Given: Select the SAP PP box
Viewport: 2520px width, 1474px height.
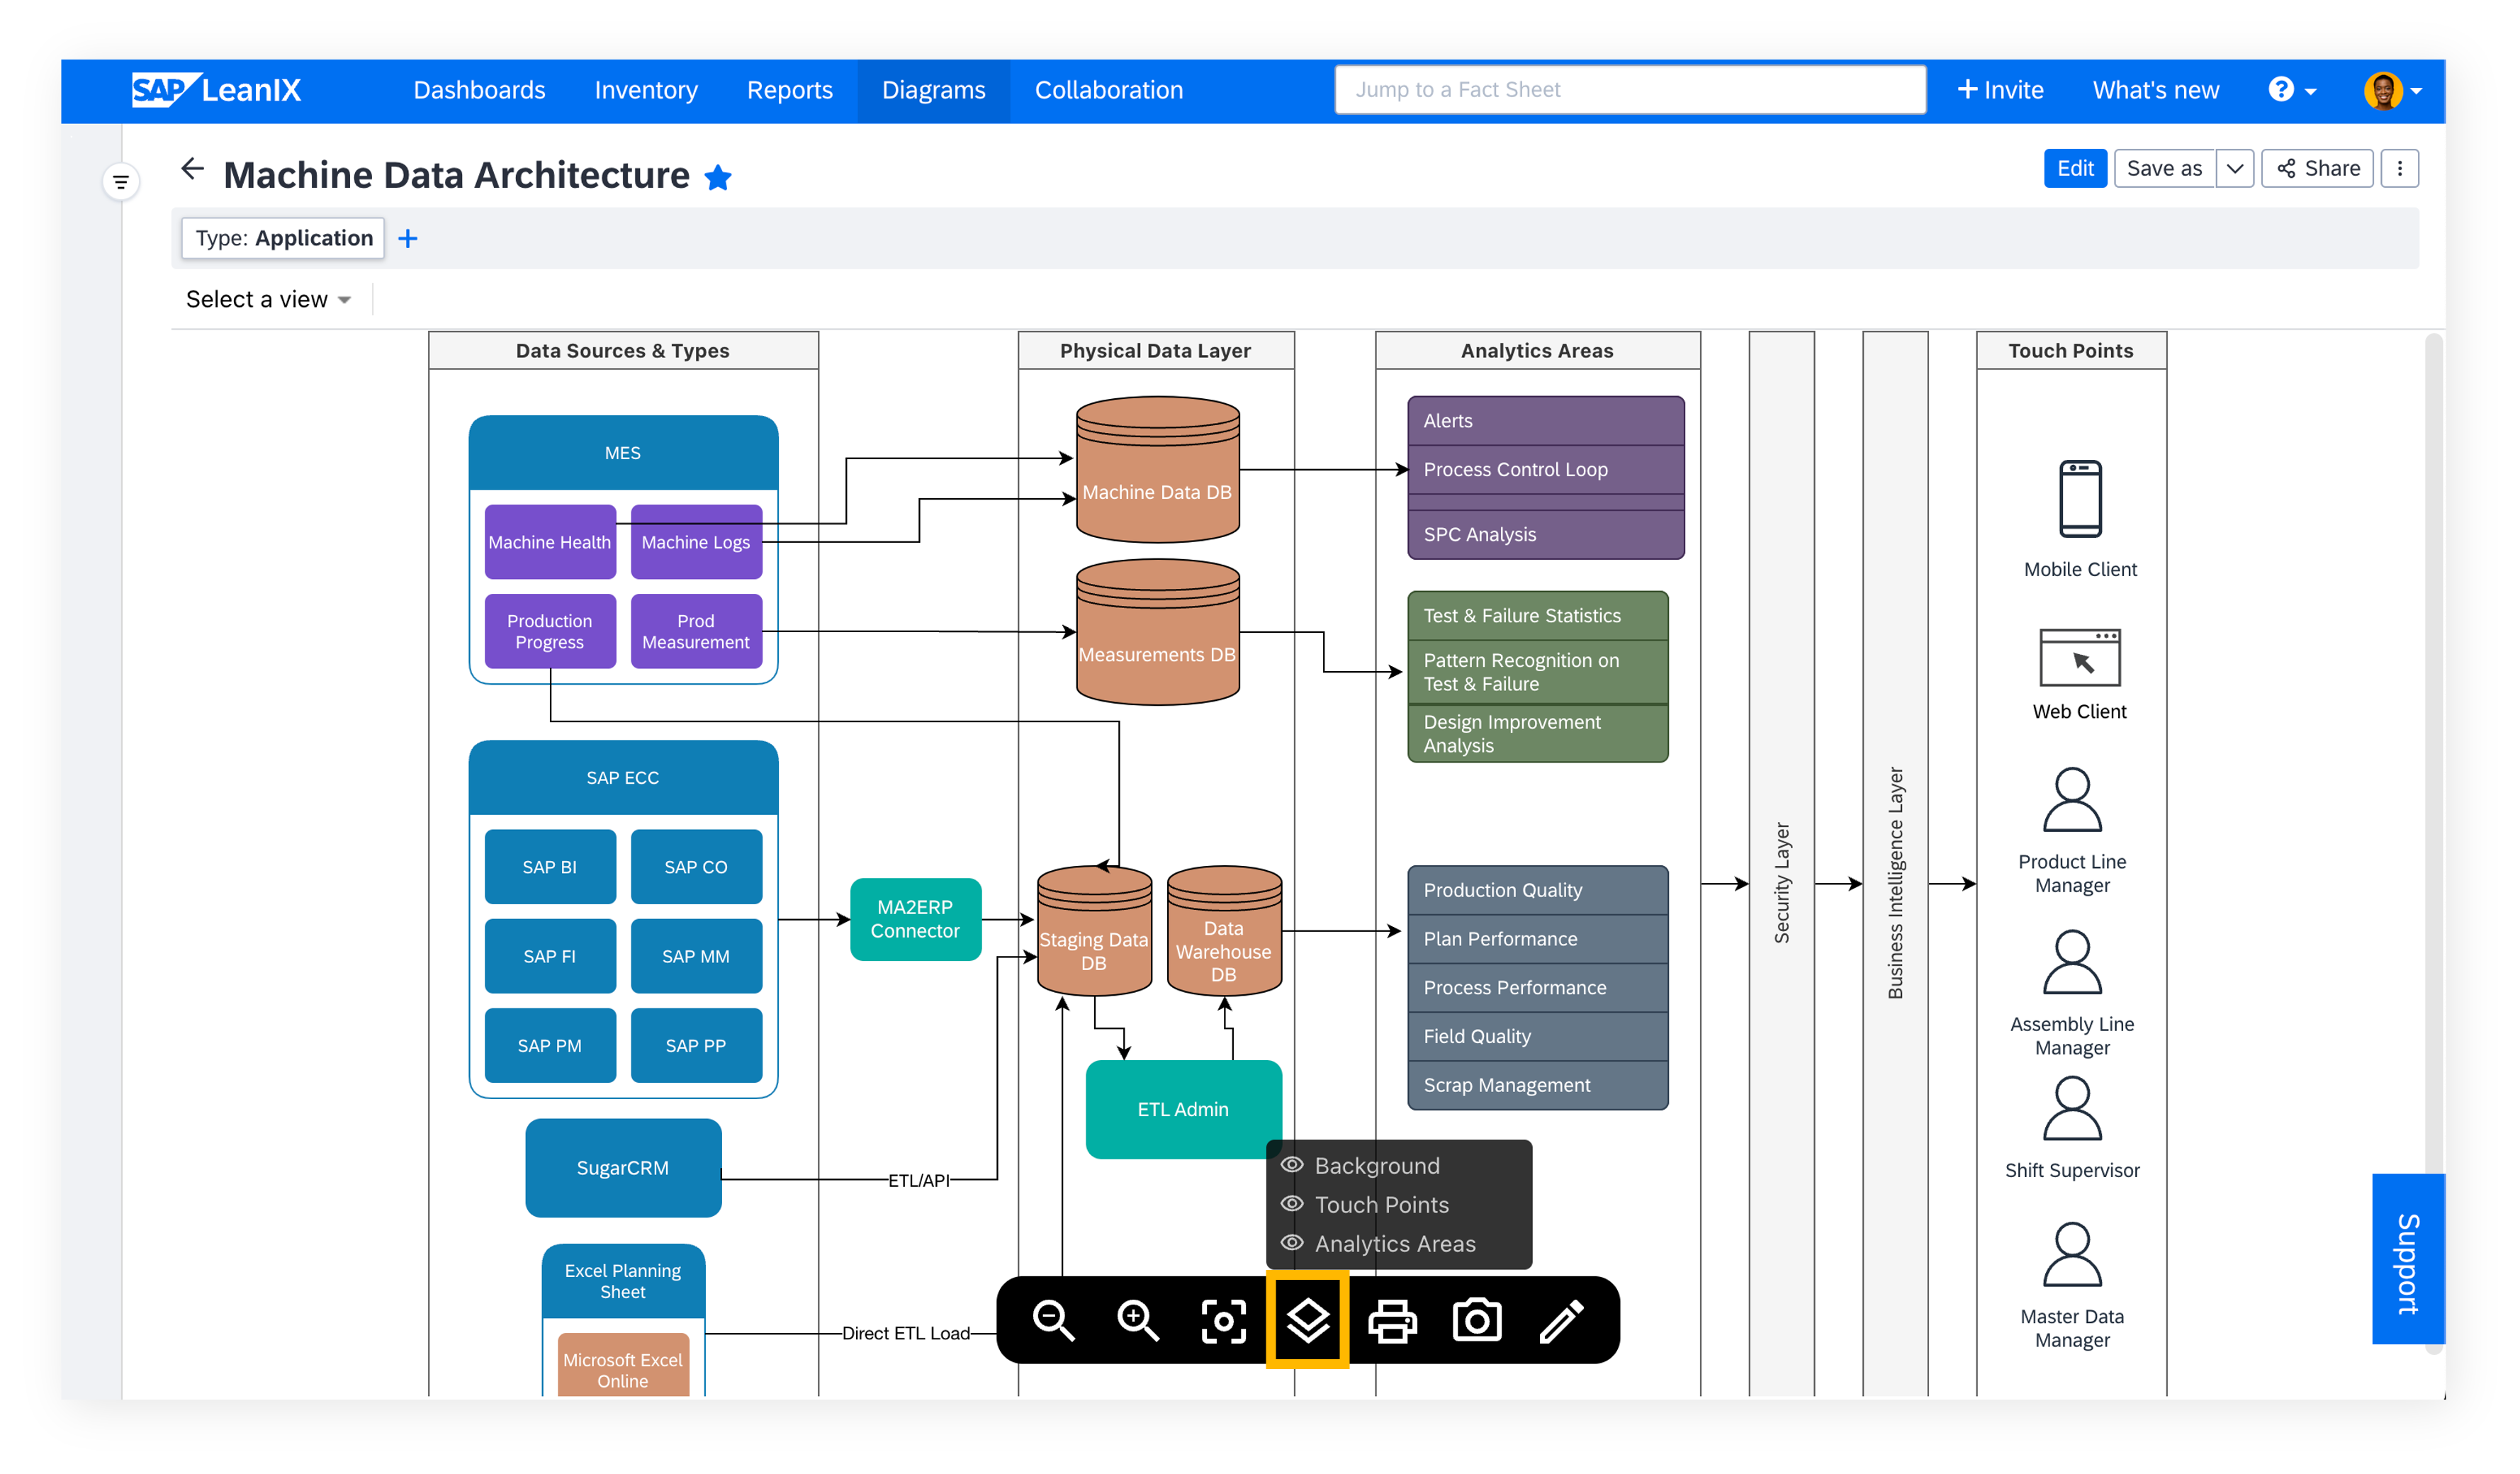Looking at the screenshot, I should 696,1045.
